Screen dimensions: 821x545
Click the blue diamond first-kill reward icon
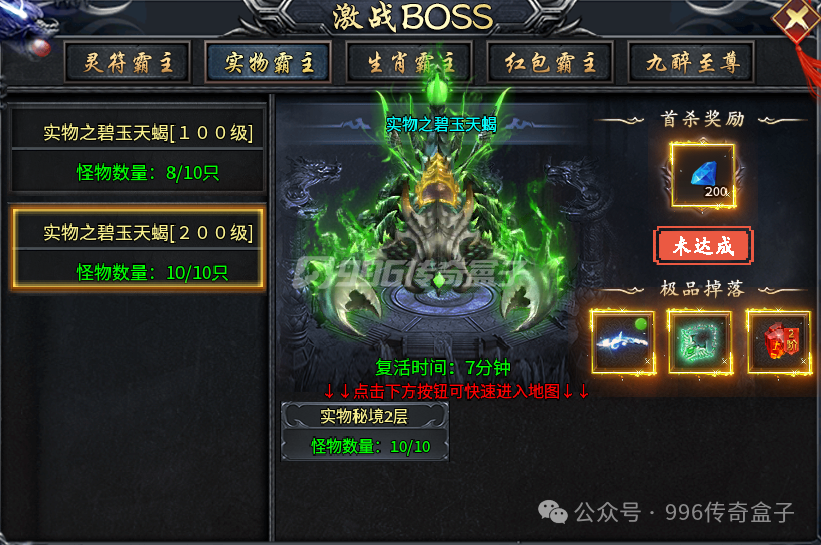click(703, 175)
